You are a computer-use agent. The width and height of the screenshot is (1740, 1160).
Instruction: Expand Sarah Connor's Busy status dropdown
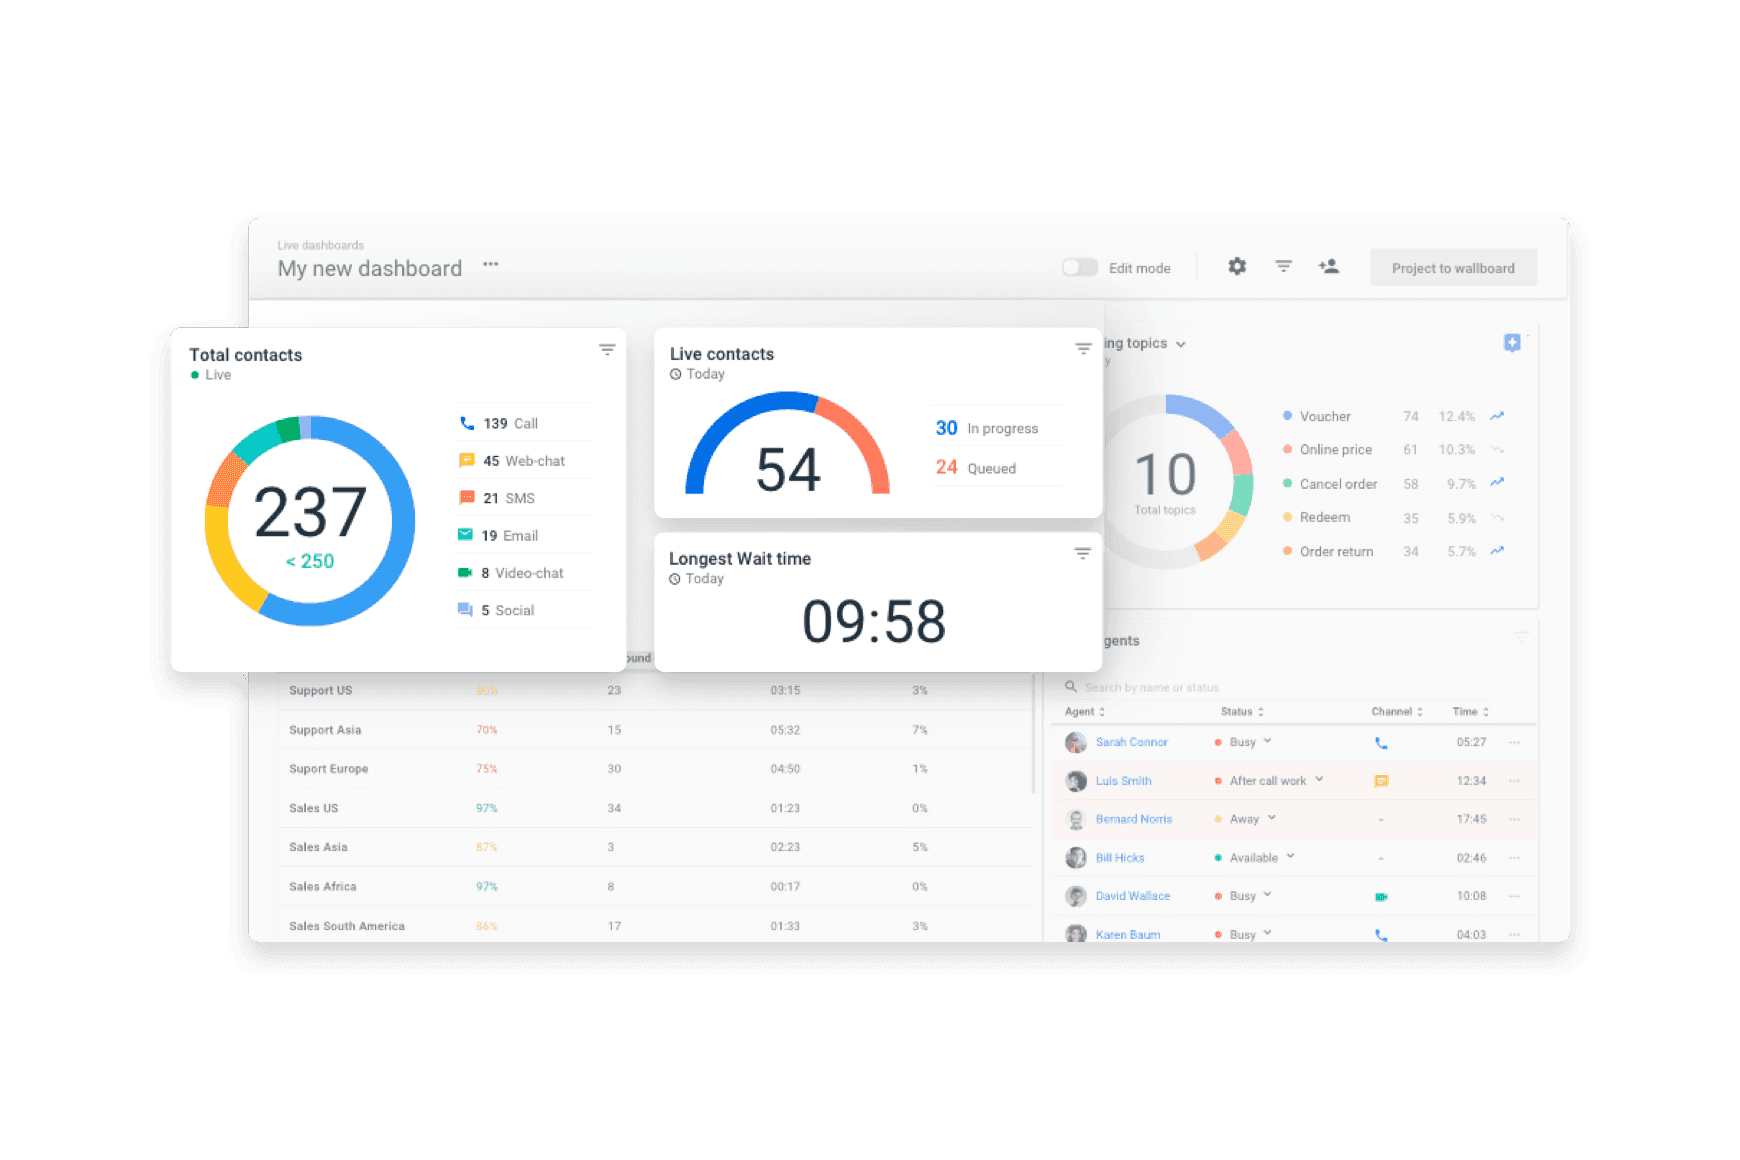point(1268,742)
